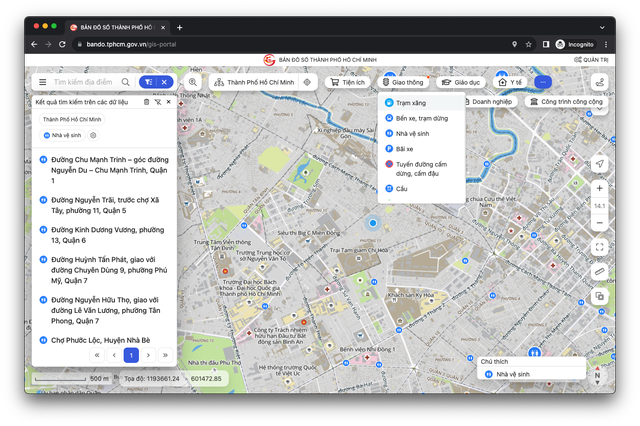
Task: Zoom in with the plus button
Action: pyautogui.click(x=600, y=189)
